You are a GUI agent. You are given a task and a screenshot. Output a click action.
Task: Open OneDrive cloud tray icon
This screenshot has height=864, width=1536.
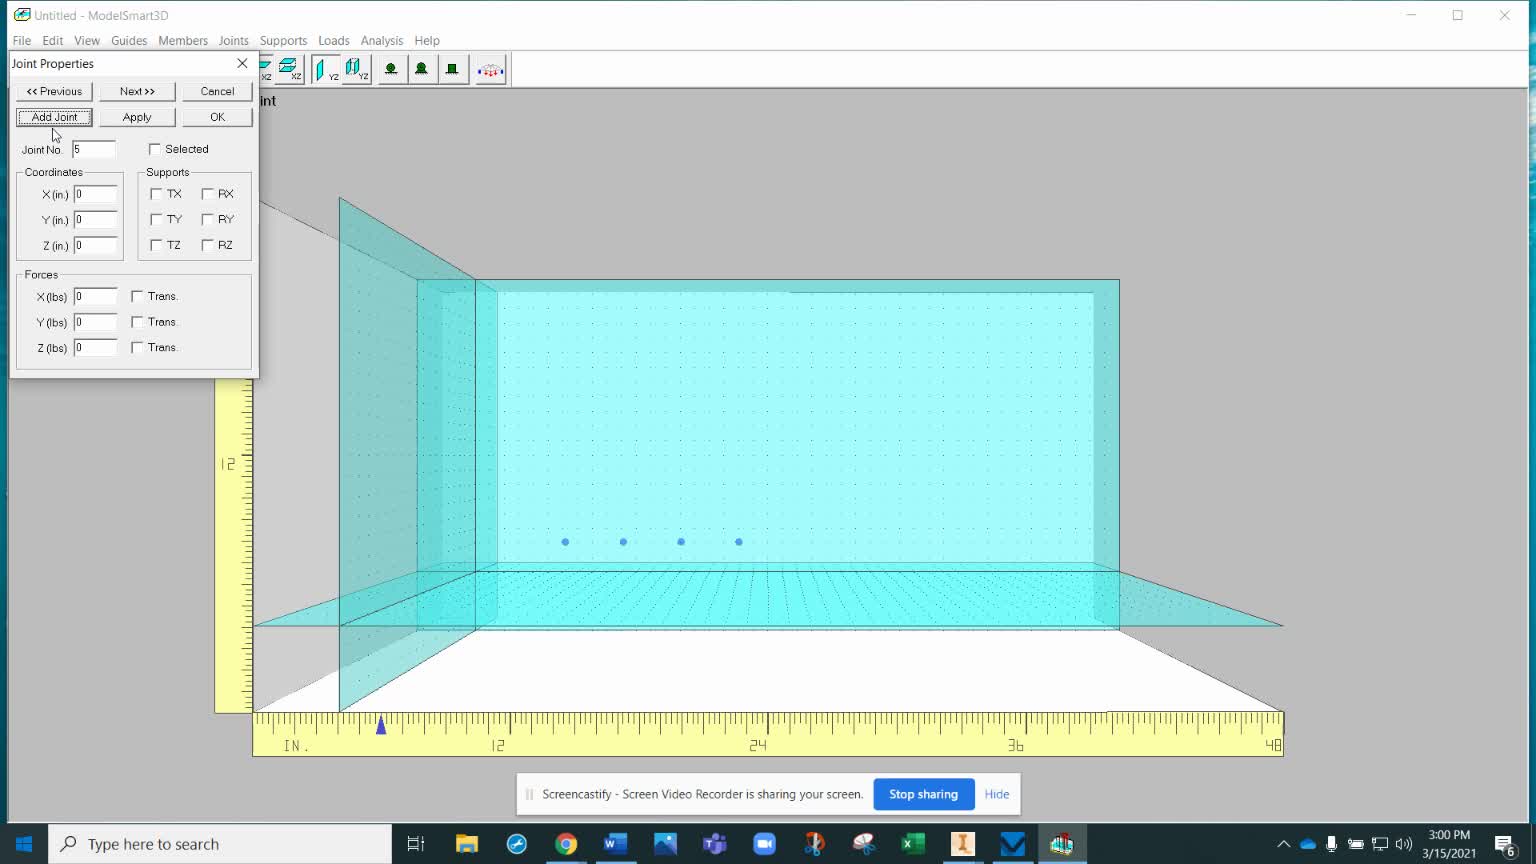[x=1308, y=844]
